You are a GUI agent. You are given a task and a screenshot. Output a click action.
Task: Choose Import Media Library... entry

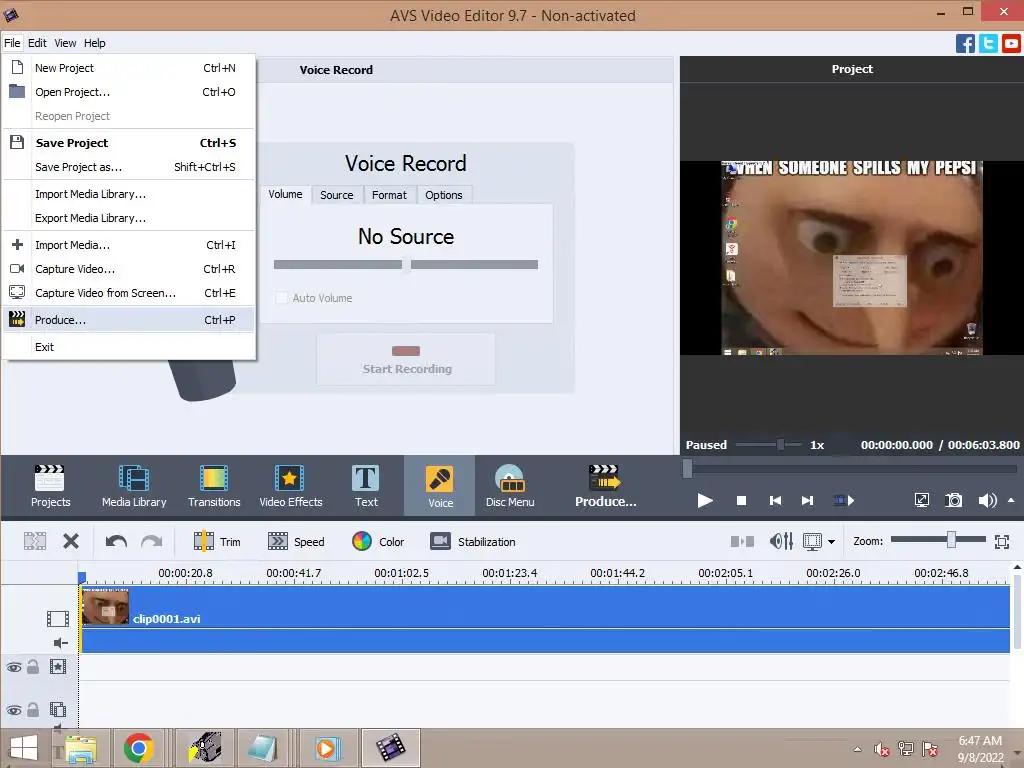coord(129,194)
